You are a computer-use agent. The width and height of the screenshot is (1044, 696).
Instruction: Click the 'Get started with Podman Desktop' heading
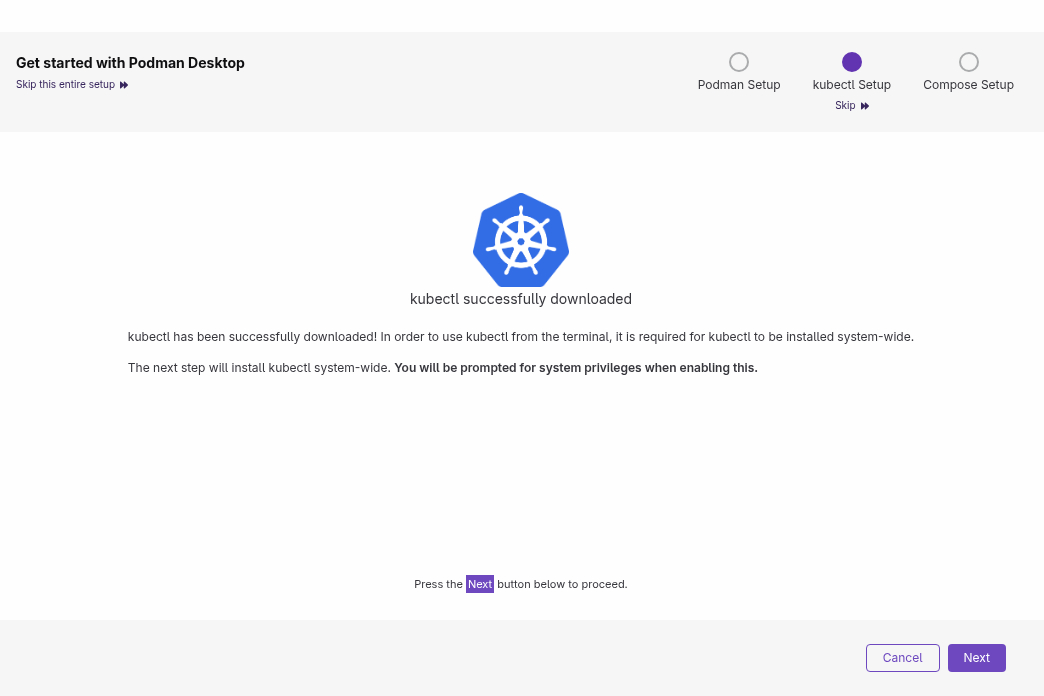[x=130, y=63]
